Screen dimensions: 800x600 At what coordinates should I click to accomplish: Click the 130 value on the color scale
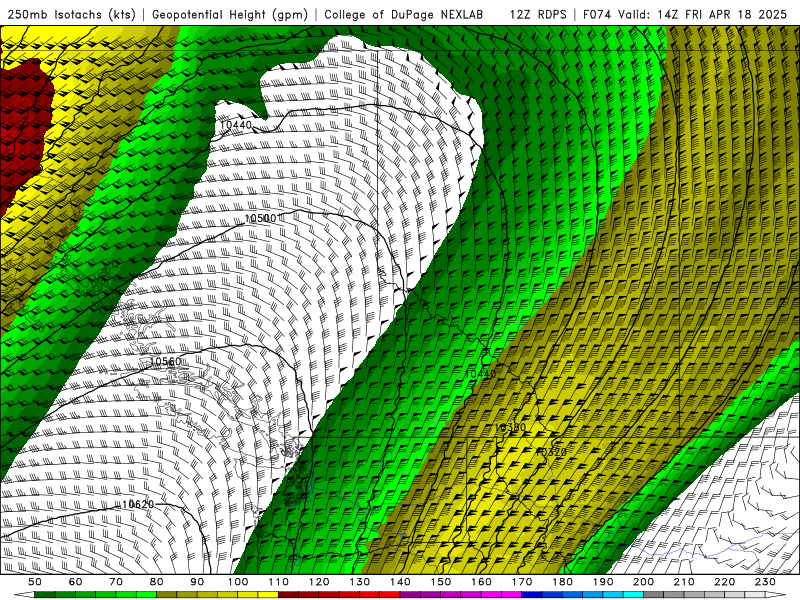(x=360, y=582)
